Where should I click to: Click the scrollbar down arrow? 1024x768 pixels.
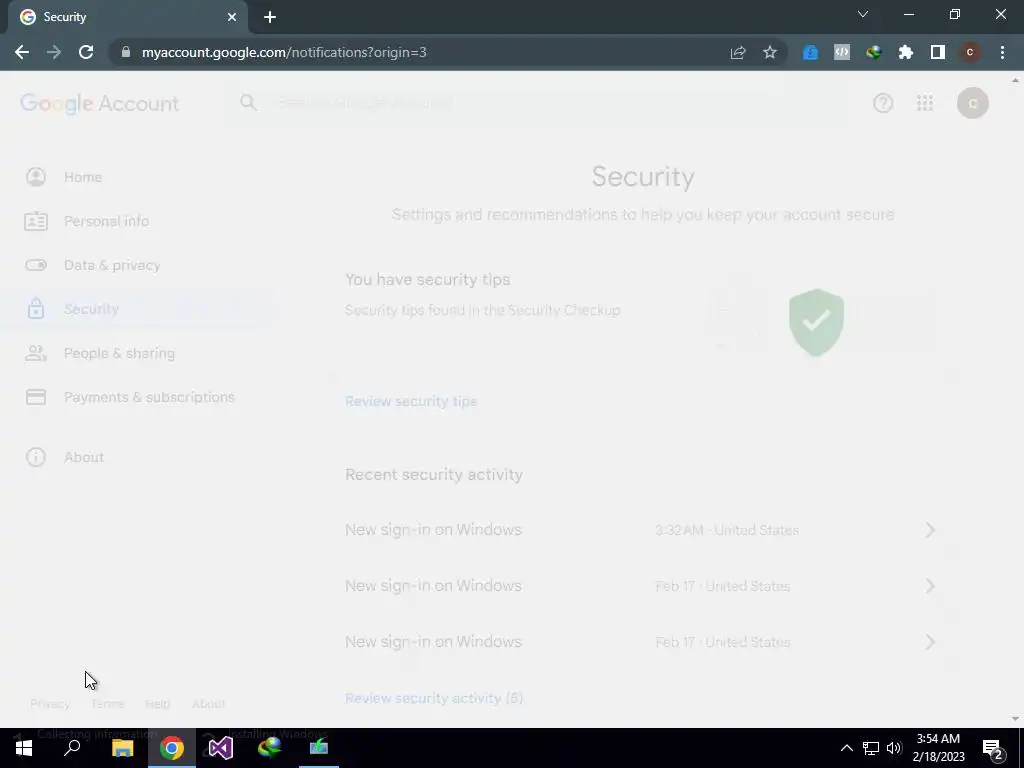(x=1015, y=719)
